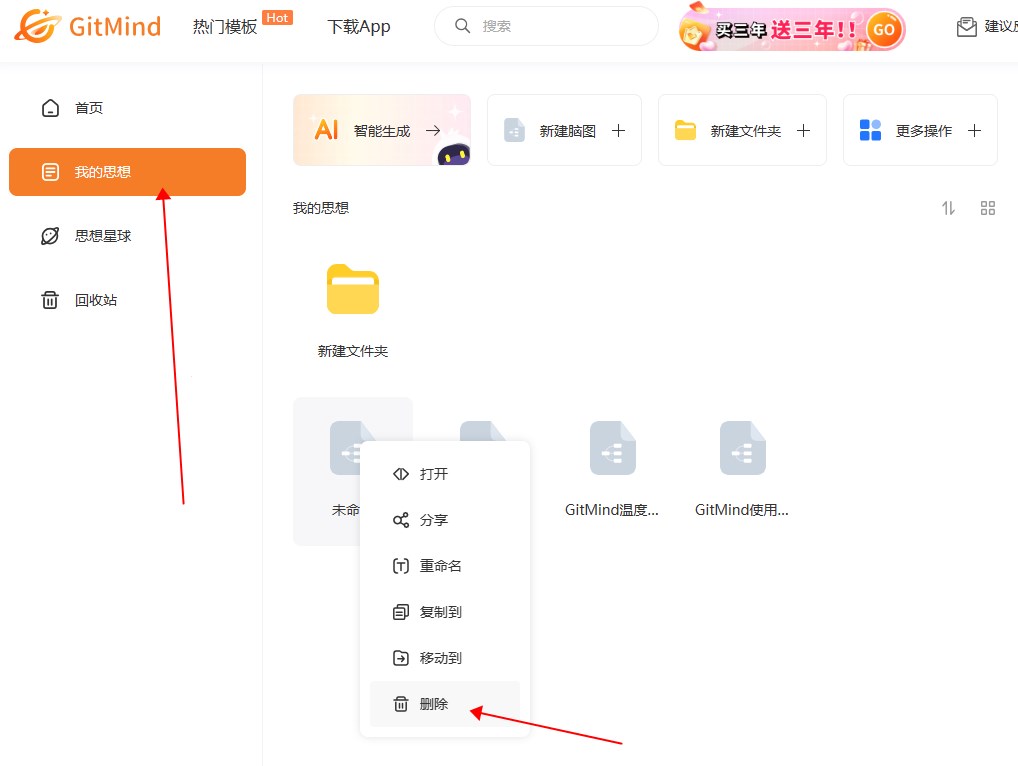Click the GitMind logo
Viewport: 1018px width, 766px height.
88,26
